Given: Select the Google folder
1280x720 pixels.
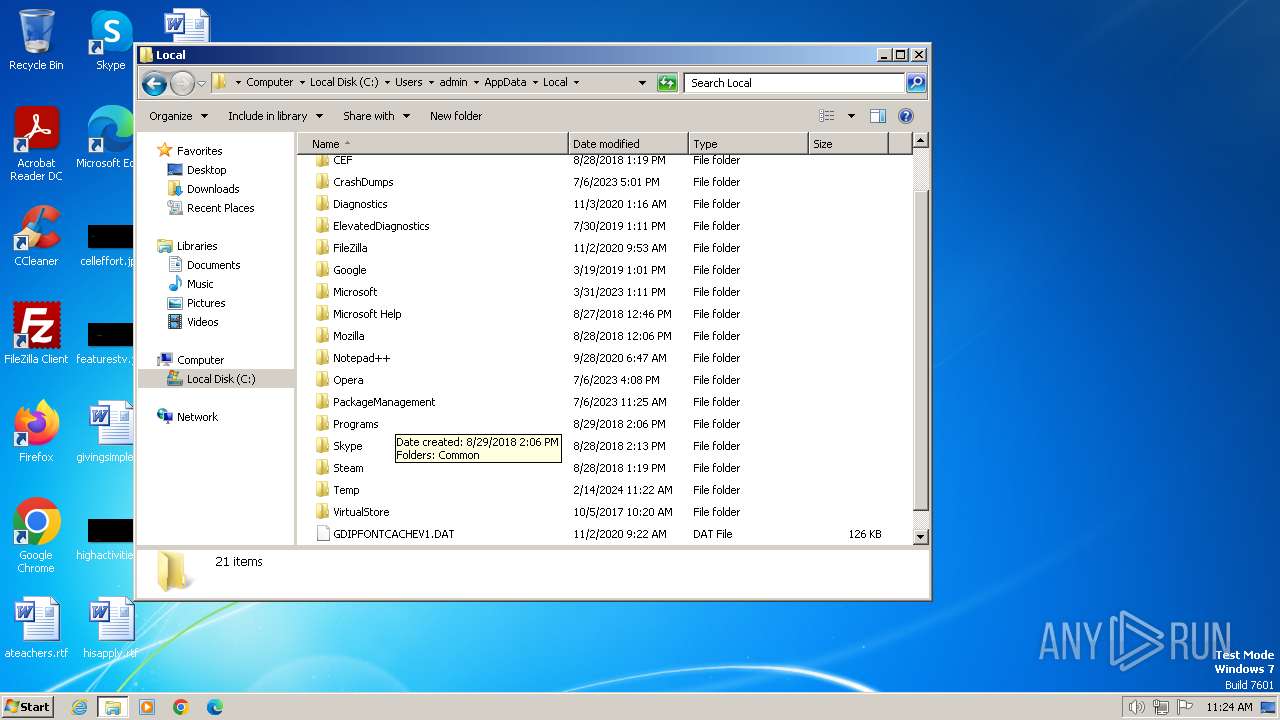Looking at the screenshot, I should [349, 270].
